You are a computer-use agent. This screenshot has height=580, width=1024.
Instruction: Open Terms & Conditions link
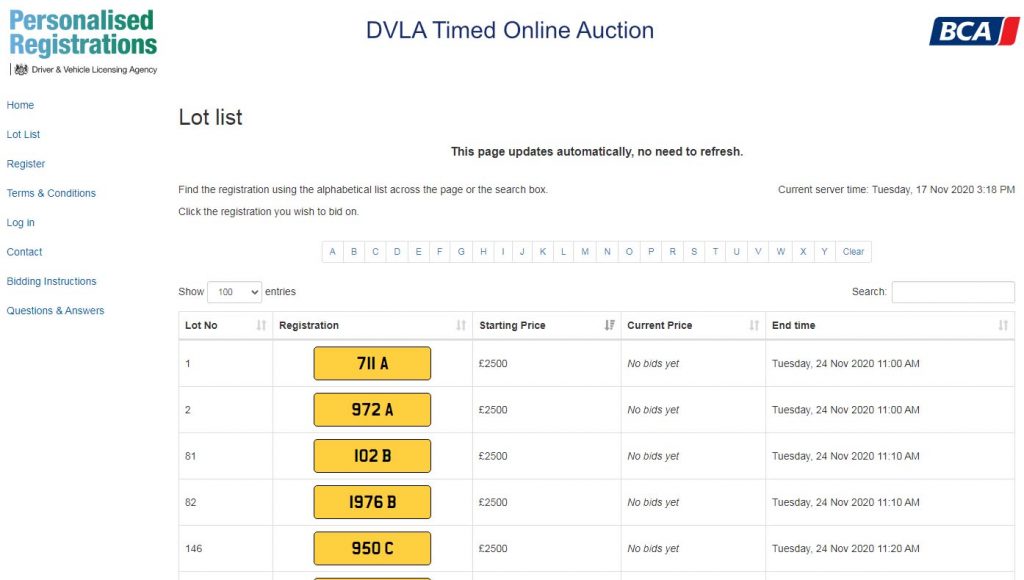(51, 193)
